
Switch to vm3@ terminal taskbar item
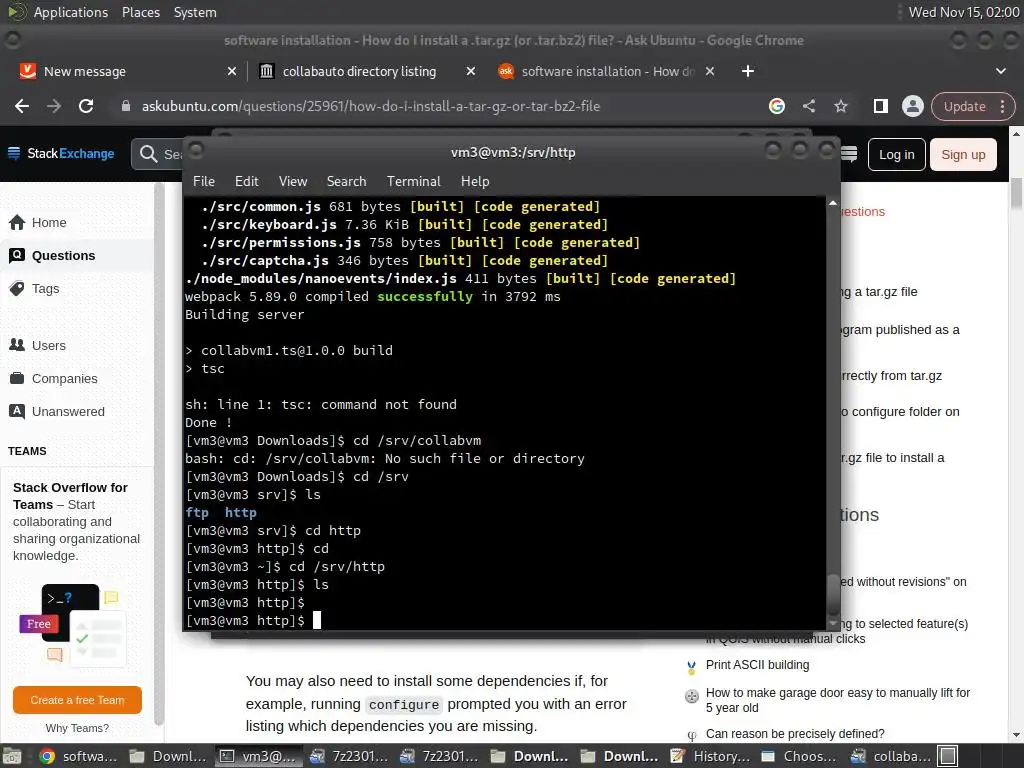pos(257,756)
